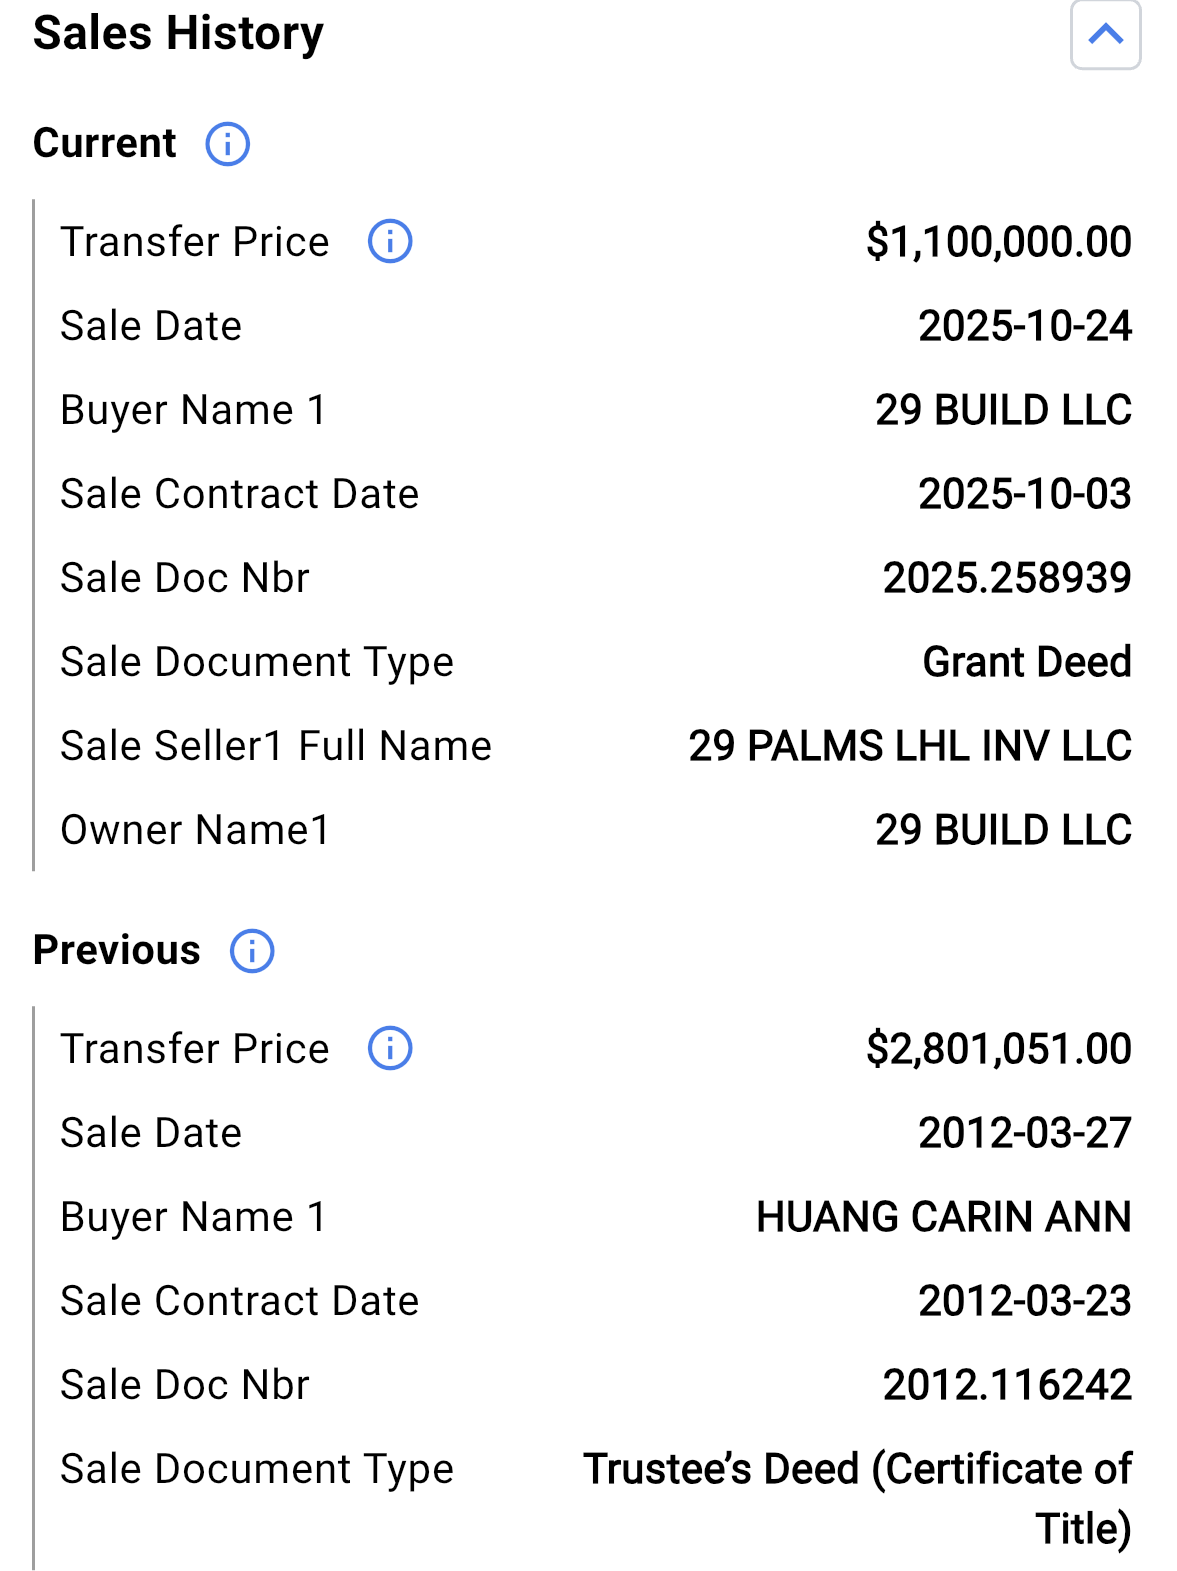This screenshot has height=1571, width=1177.
Task: Click the Sales History heading
Action: click(x=178, y=33)
